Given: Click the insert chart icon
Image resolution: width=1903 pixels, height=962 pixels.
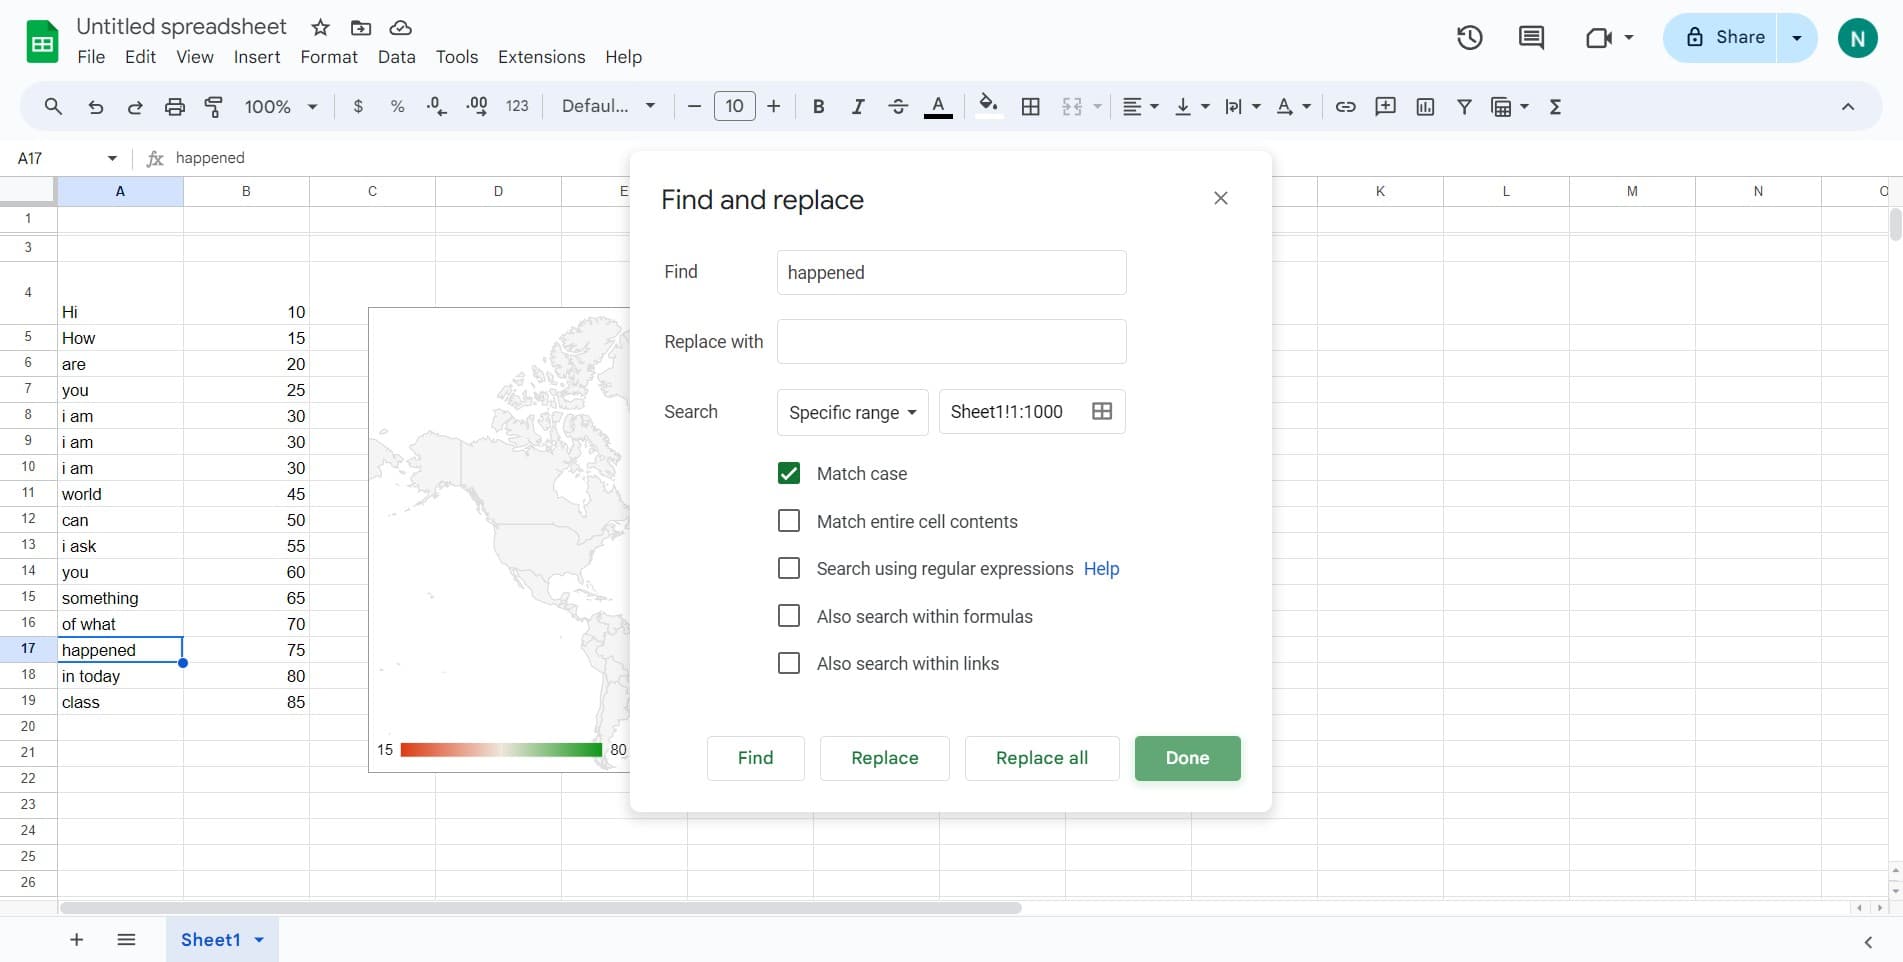Looking at the screenshot, I should [1425, 107].
